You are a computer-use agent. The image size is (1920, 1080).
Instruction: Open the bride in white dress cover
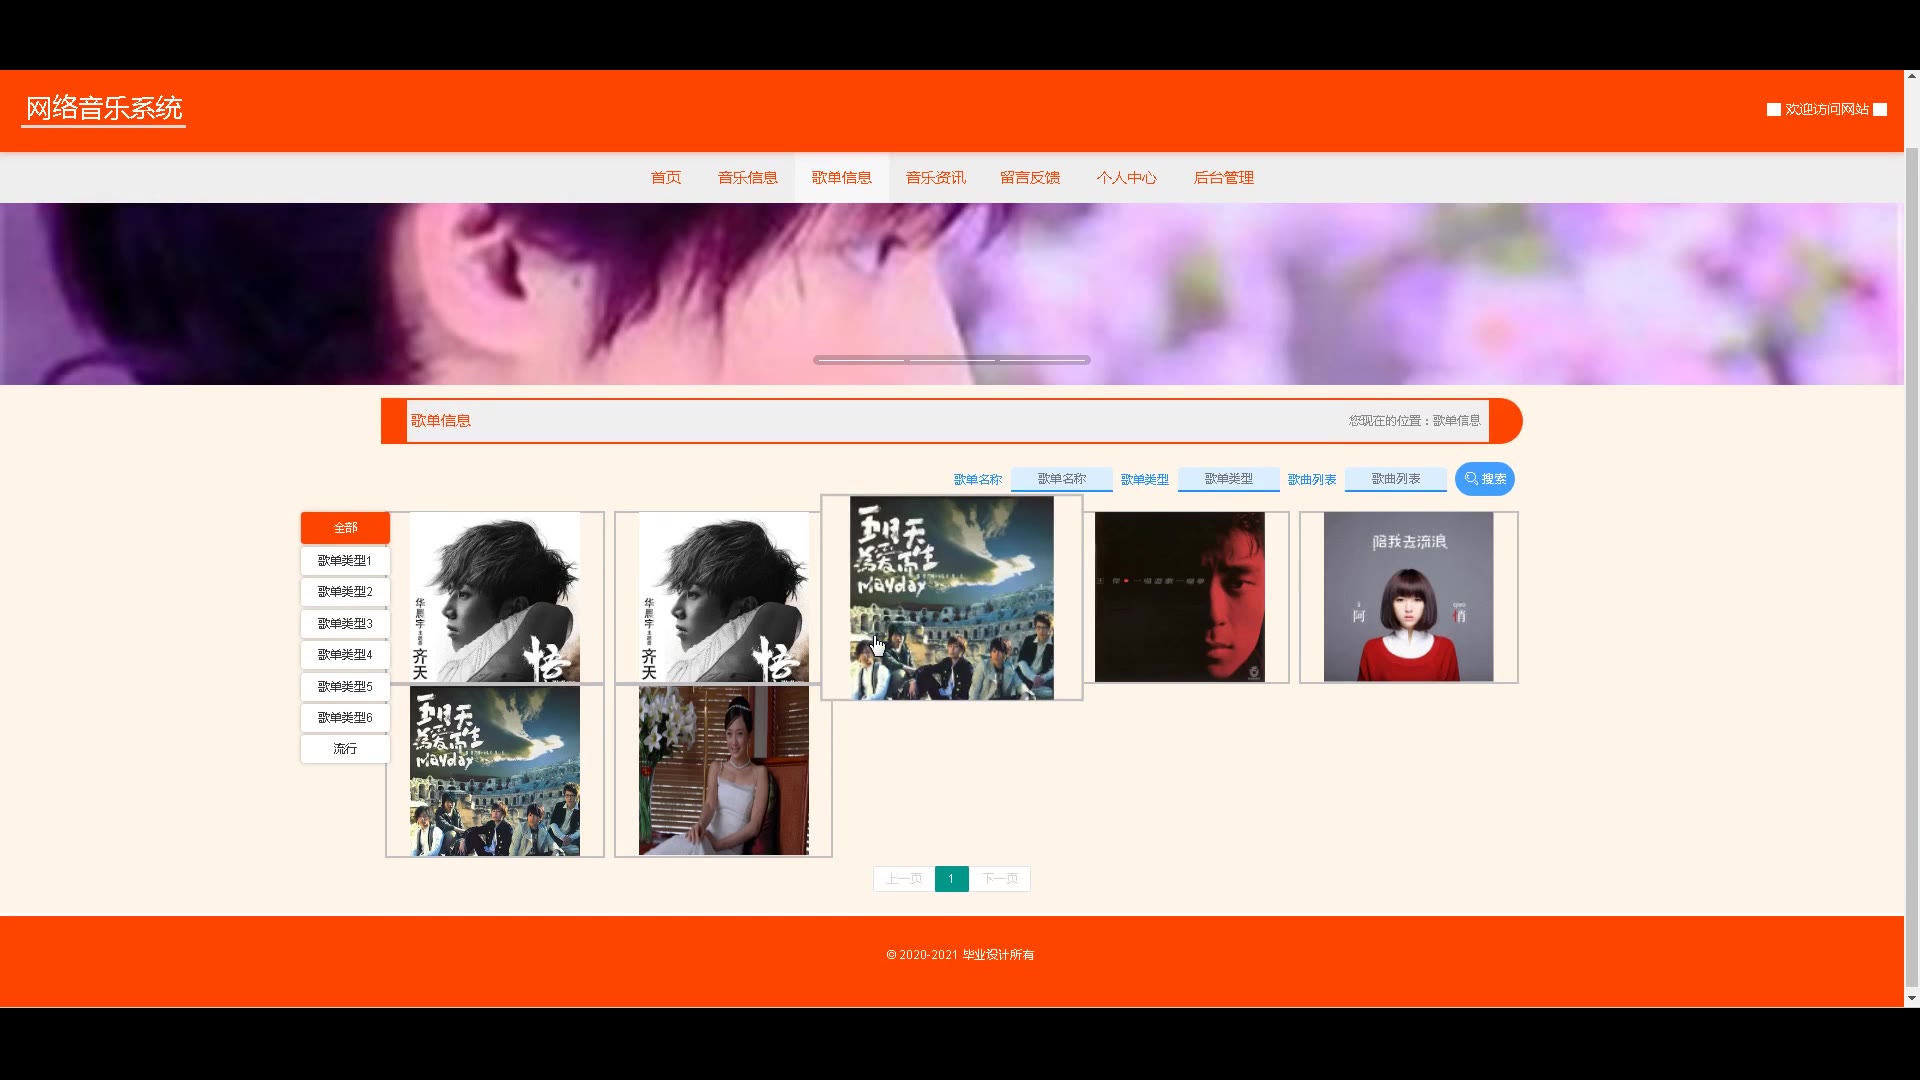(x=723, y=770)
